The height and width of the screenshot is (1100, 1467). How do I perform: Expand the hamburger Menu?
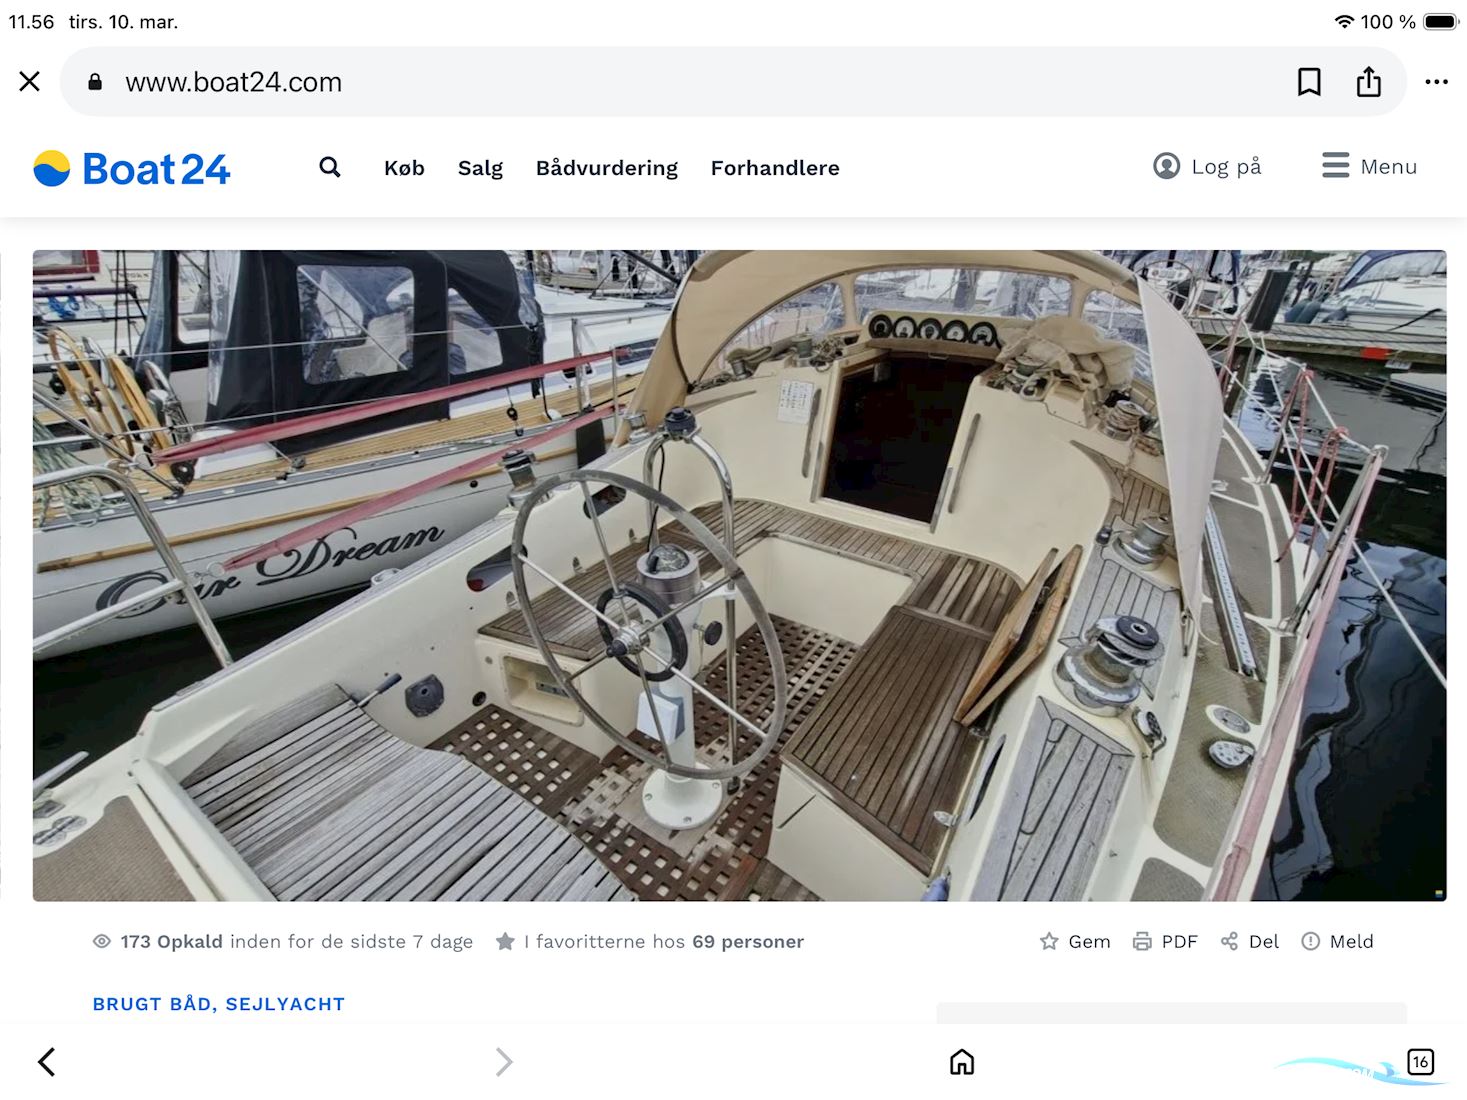point(1369,166)
